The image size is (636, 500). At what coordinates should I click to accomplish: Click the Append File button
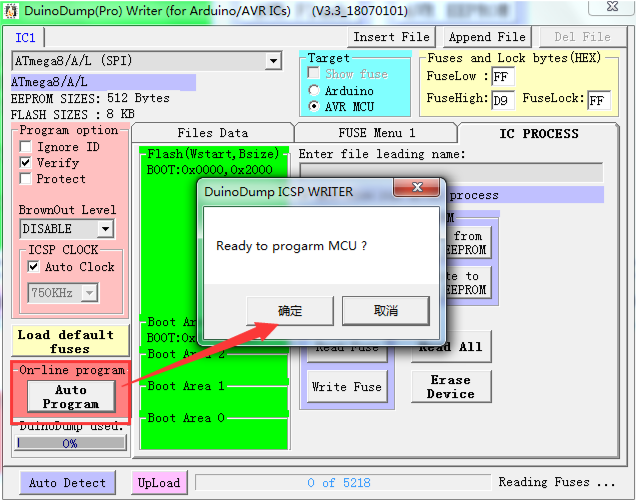[x=487, y=37]
